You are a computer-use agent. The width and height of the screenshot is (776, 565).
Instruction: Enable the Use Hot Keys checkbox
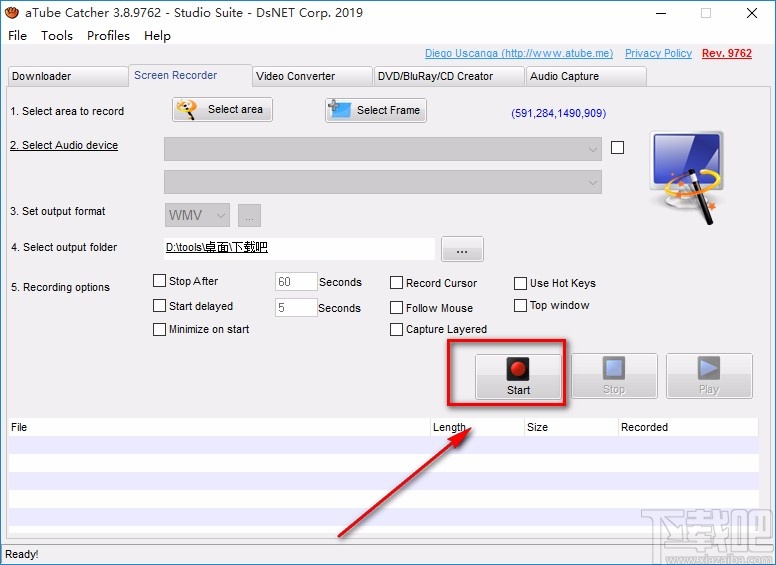tap(520, 283)
